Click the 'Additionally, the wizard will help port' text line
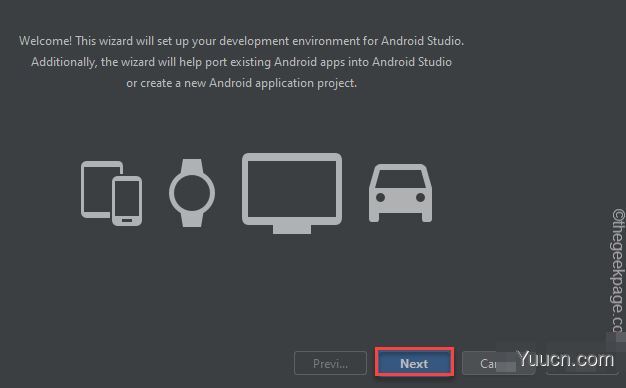The image size is (626, 388). point(242,62)
